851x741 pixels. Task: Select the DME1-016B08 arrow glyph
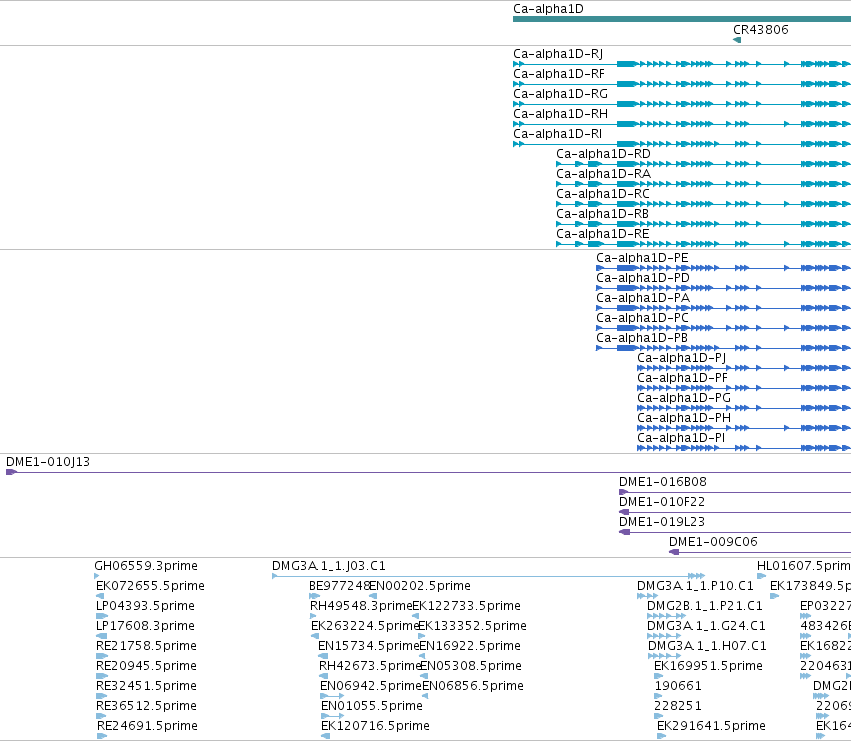pos(624,492)
